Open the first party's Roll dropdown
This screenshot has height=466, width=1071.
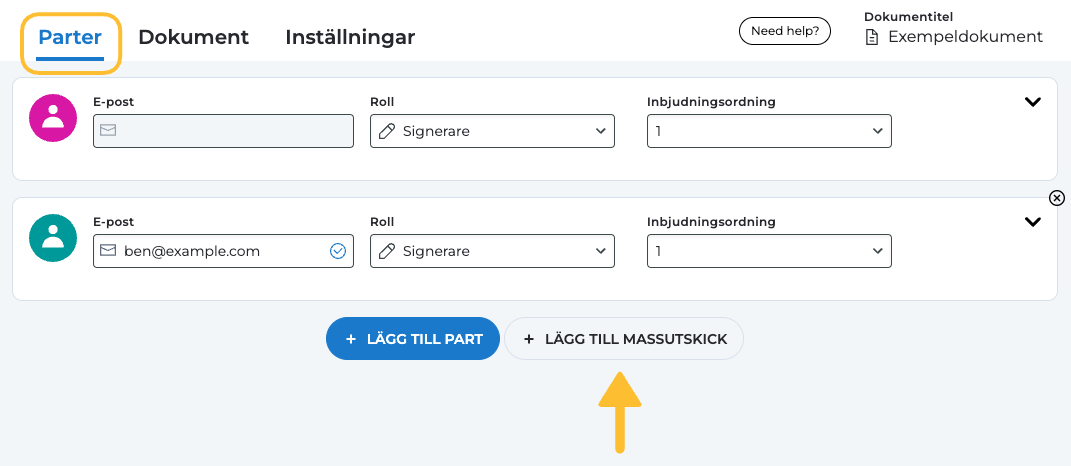click(x=492, y=131)
